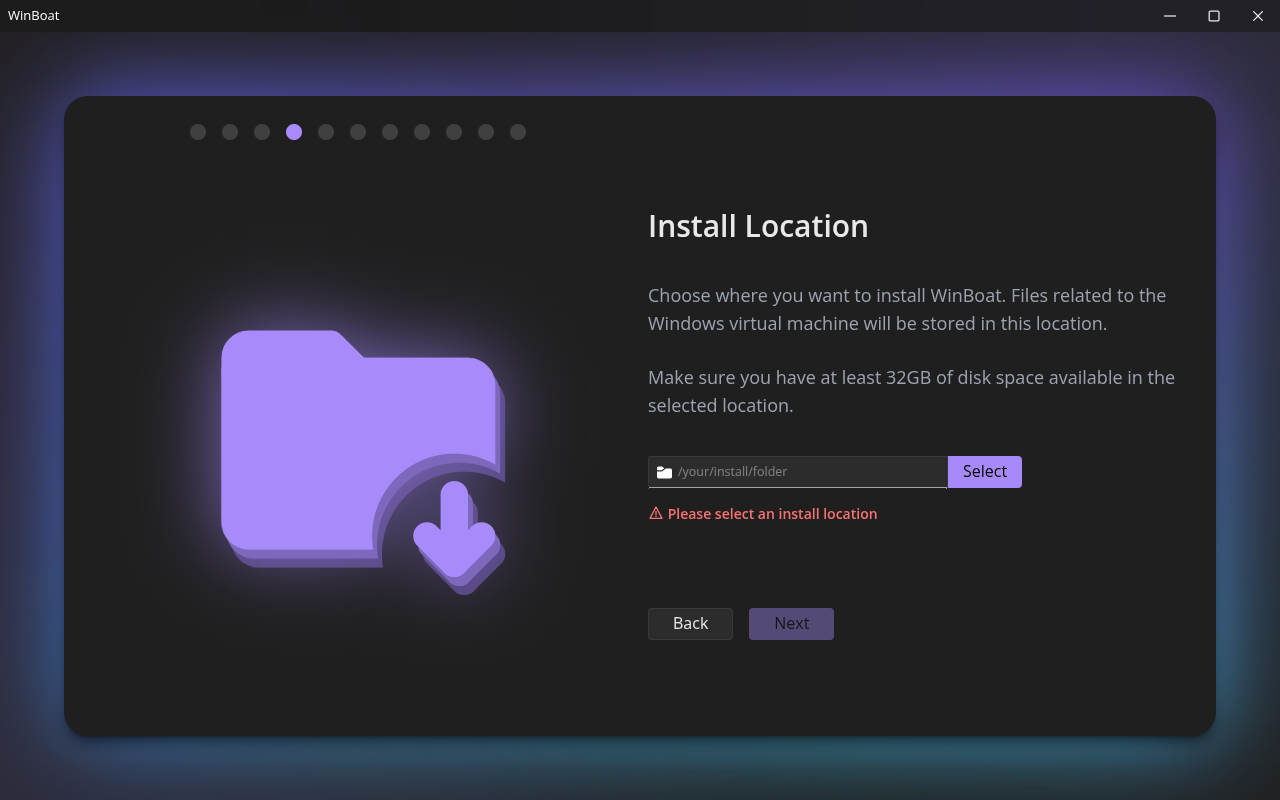Screen dimensions: 1280x800
Task: Click the small folder icon in path field
Action: point(664,472)
